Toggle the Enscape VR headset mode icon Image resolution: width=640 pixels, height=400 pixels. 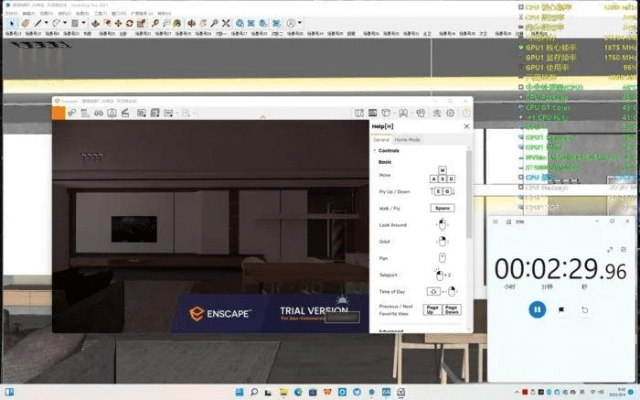(x=420, y=113)
